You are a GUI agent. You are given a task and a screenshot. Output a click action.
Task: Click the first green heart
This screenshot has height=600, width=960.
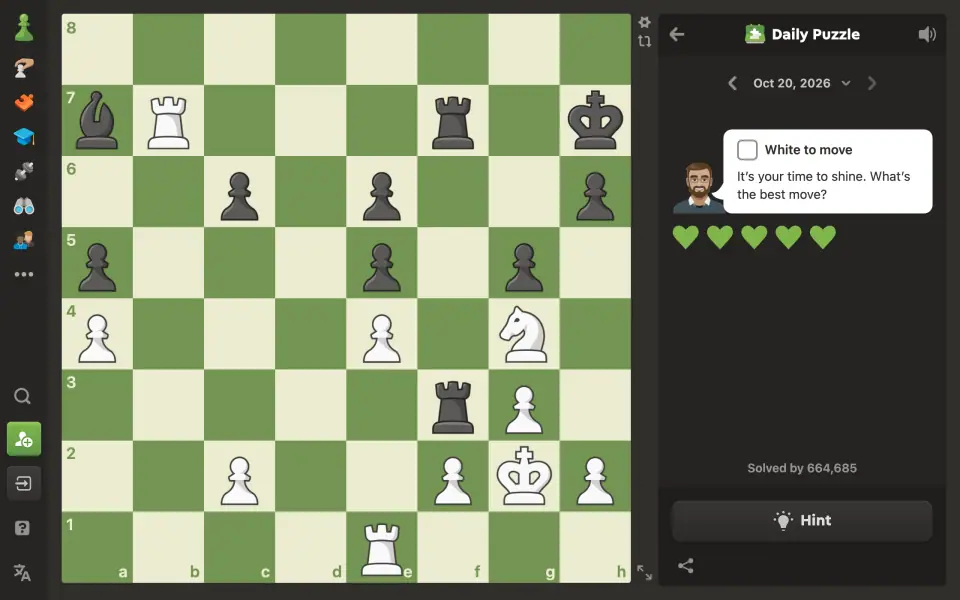[x=686, y=237]
